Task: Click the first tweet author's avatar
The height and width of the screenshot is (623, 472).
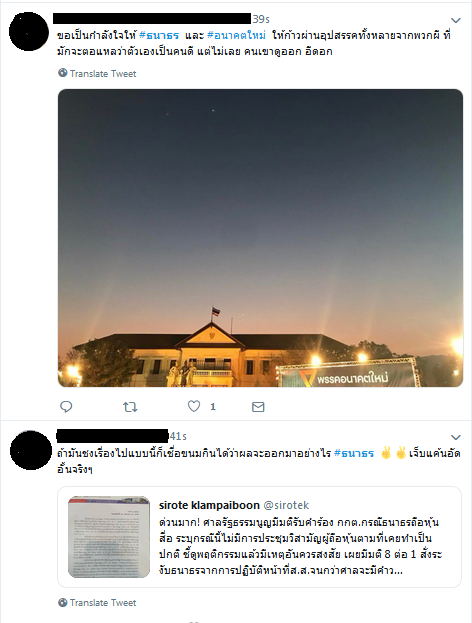Action: (29, 32)
